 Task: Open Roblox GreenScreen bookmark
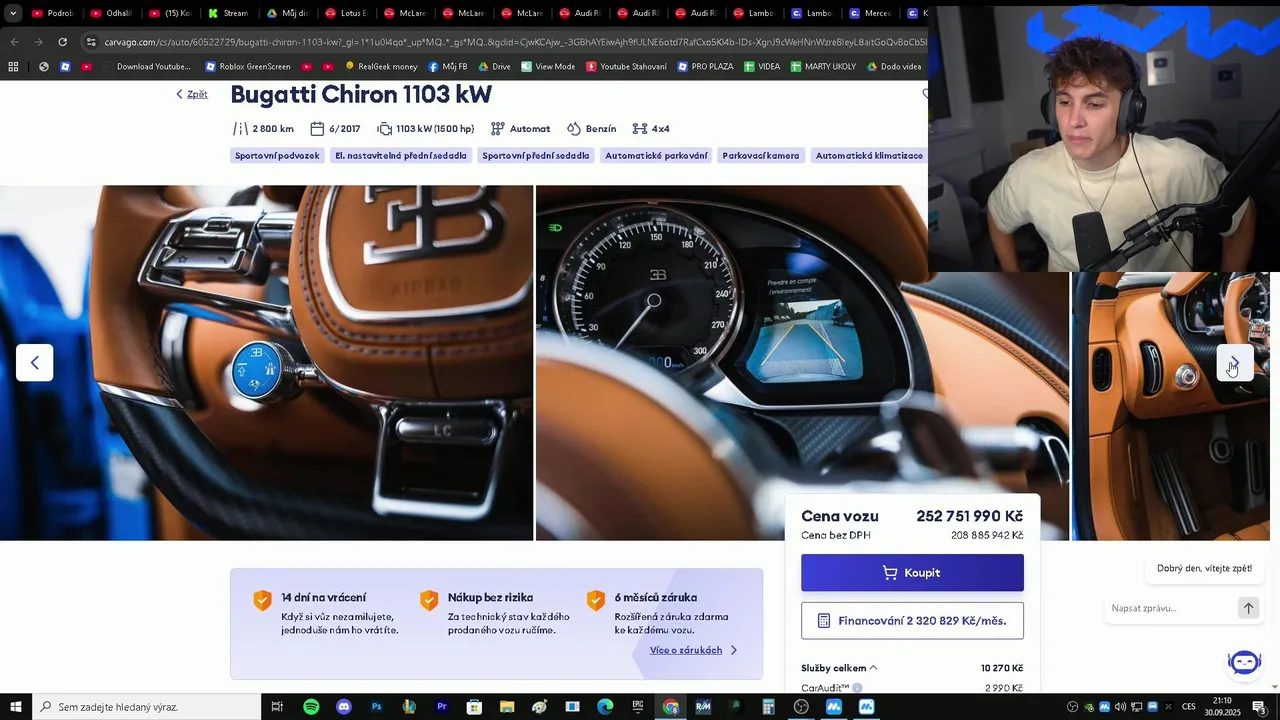click(248, 67)
